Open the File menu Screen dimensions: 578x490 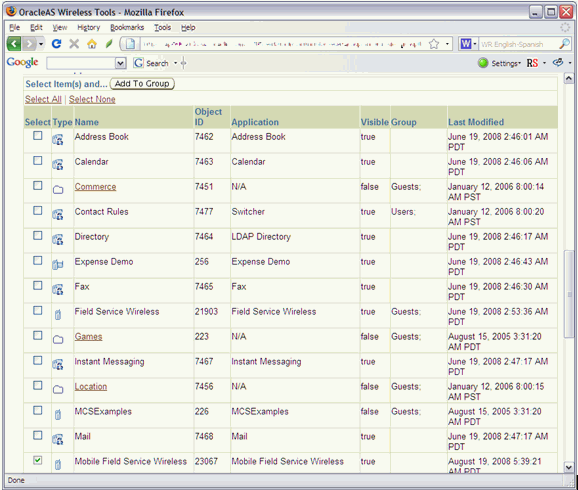14,28
